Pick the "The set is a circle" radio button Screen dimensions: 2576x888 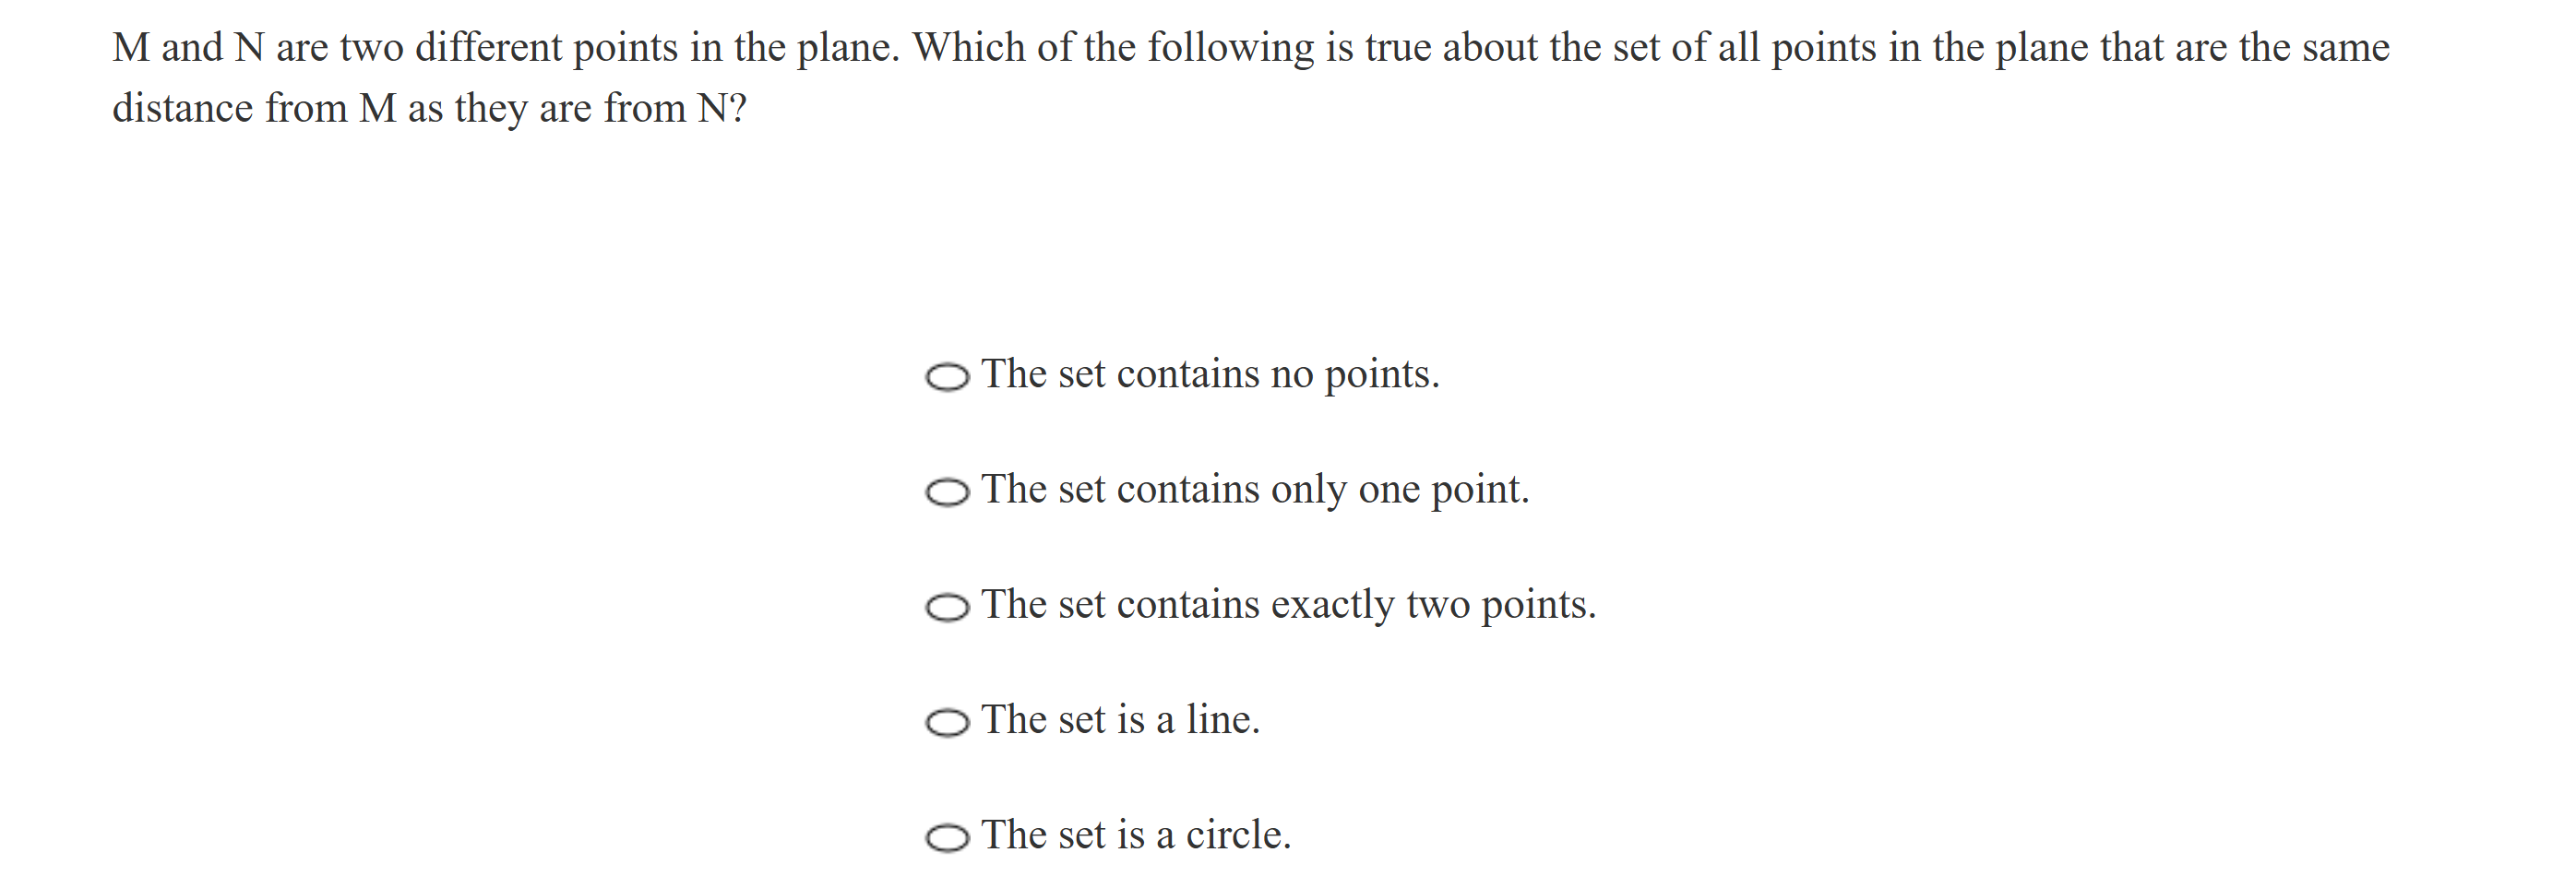point(947,837)
